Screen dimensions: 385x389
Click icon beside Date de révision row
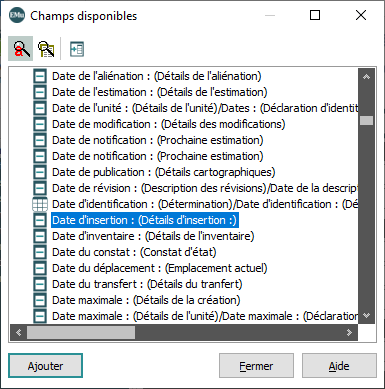tap(40, 188)
